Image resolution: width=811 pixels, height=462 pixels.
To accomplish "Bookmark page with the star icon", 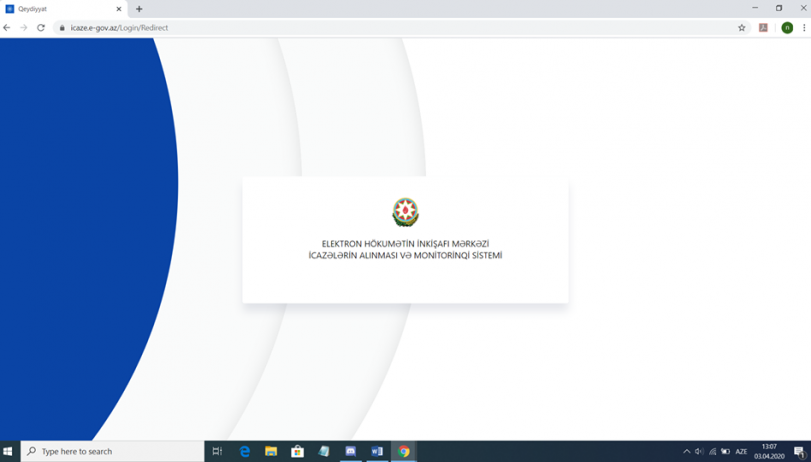I will click(x=742, y=28).
